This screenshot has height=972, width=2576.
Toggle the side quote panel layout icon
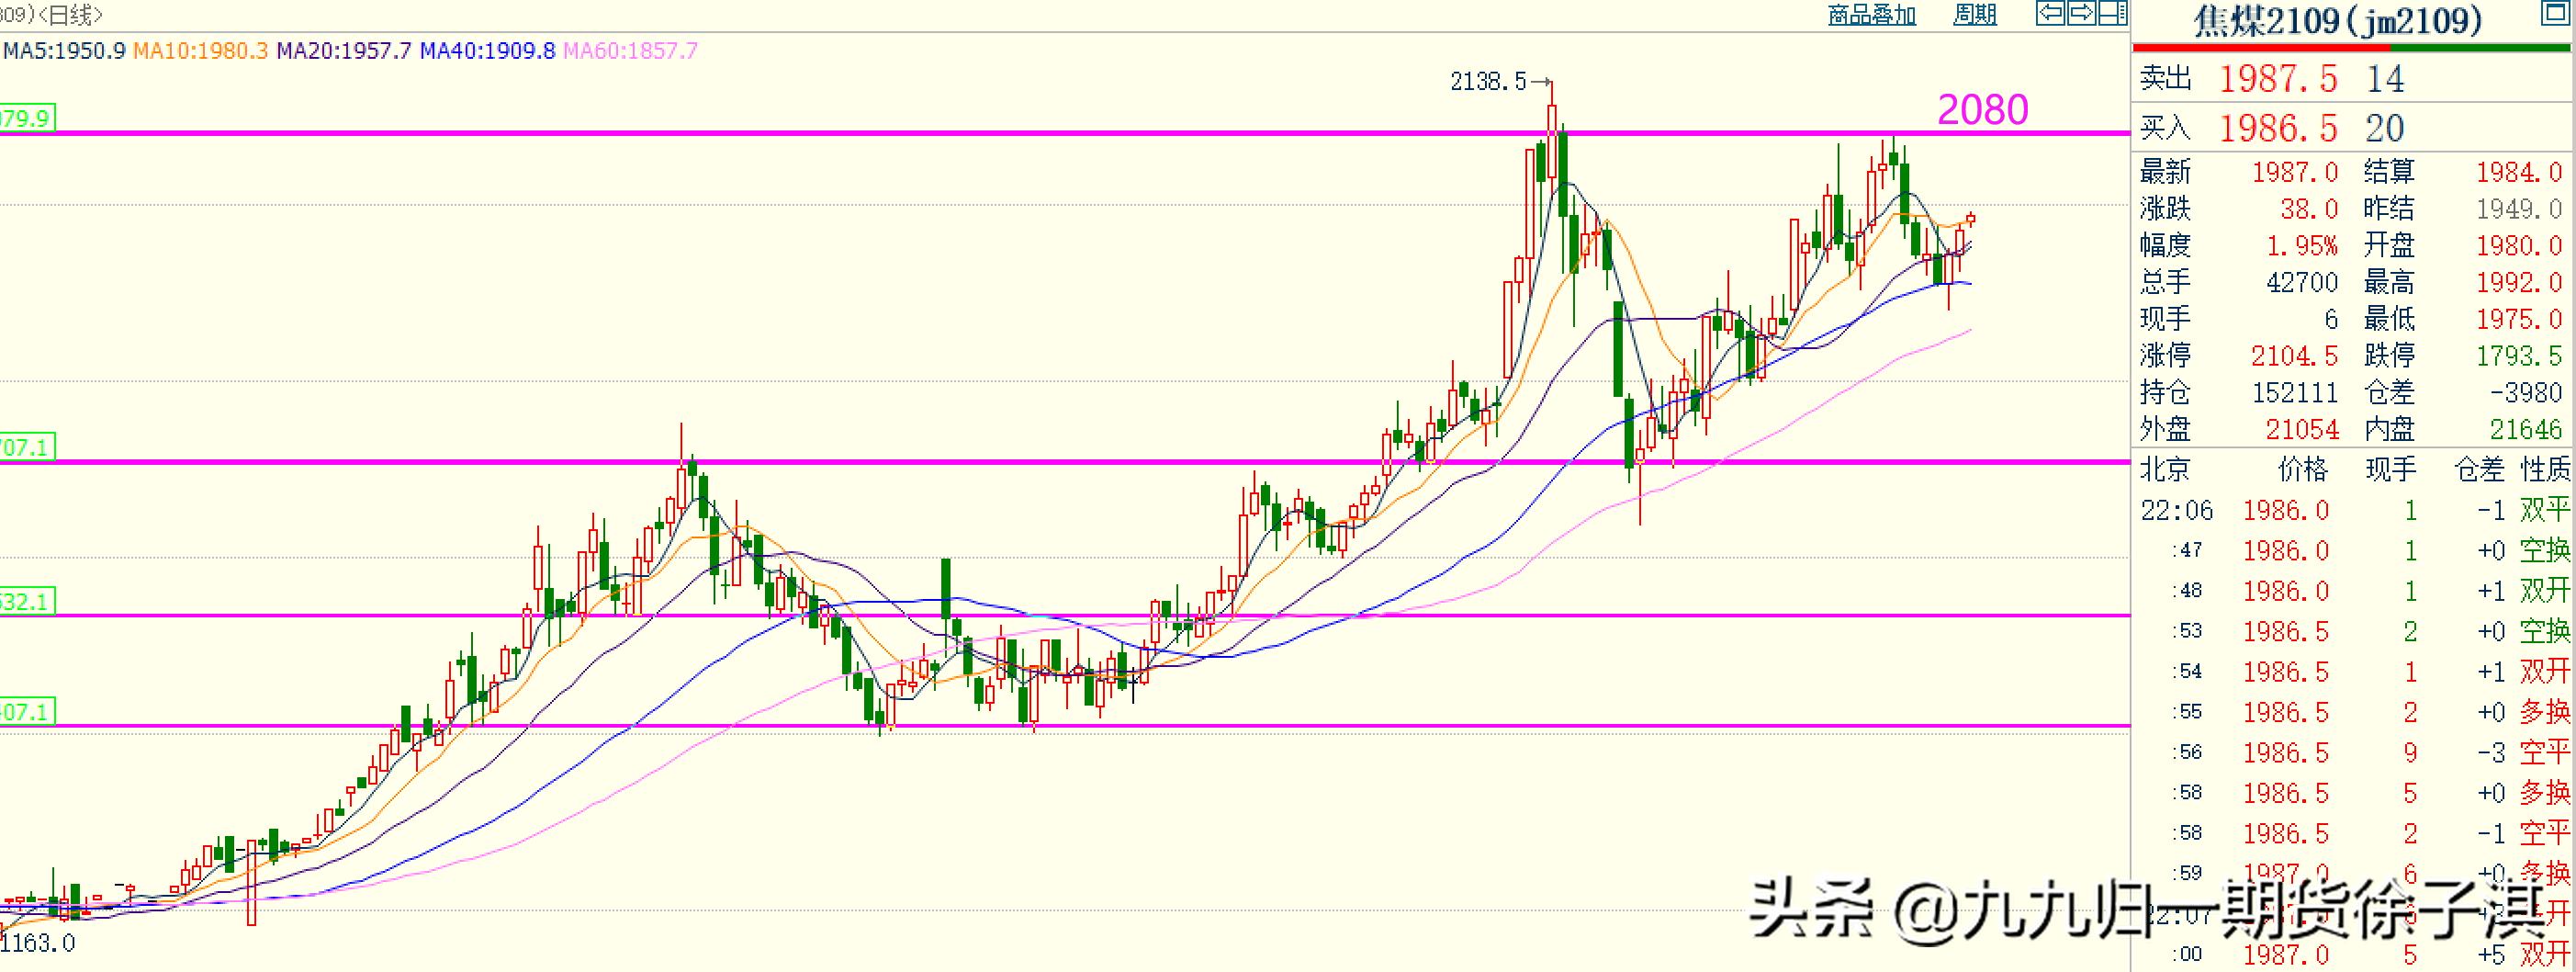[2112, 13]
